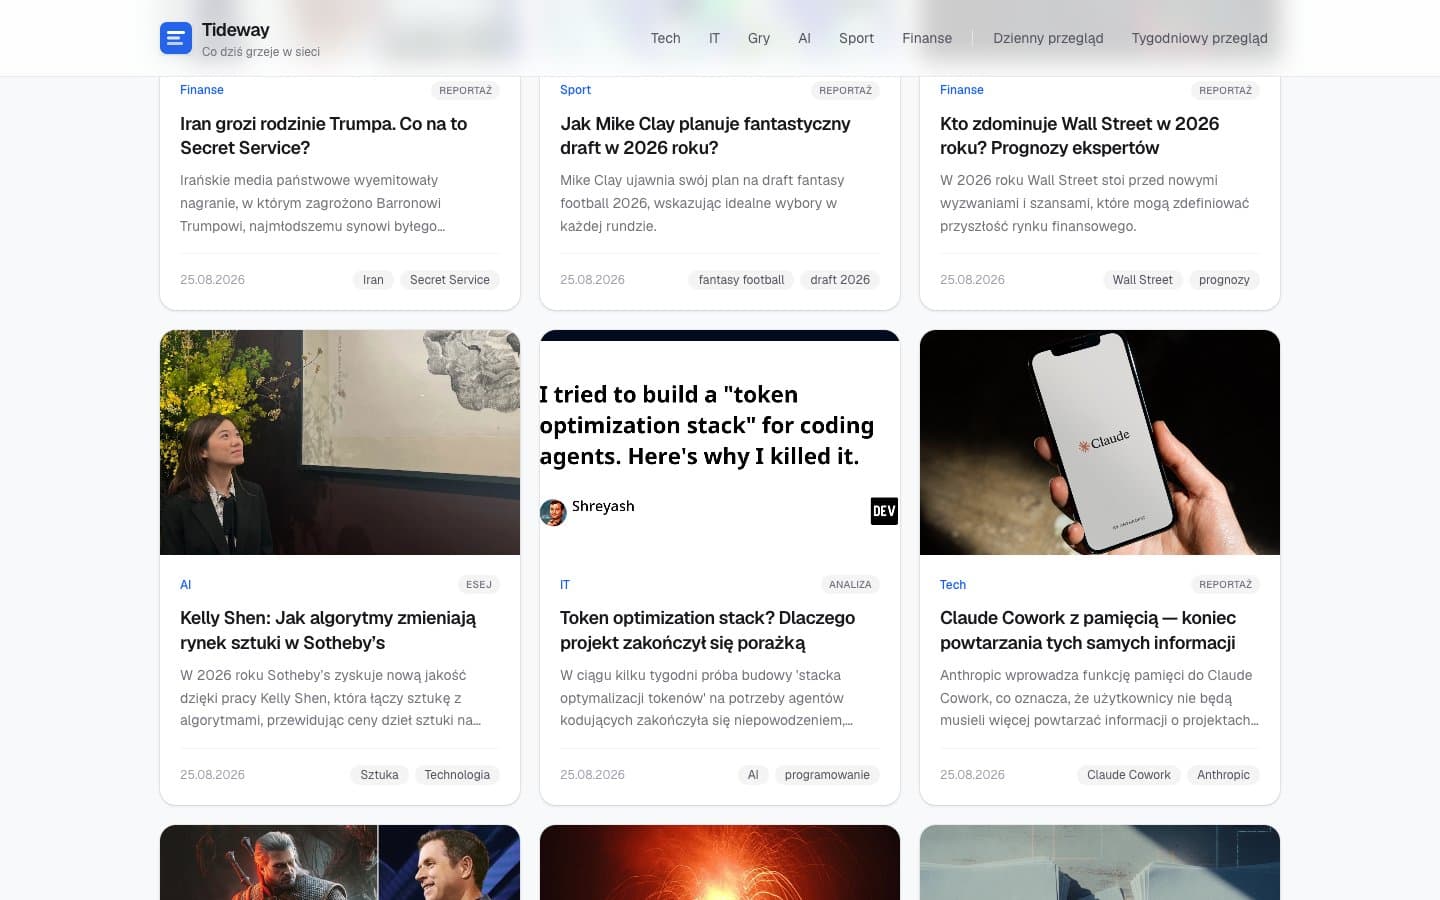Open the Kelly Shen article photo
1440x900 pixels.
click(x=340, y=442)
